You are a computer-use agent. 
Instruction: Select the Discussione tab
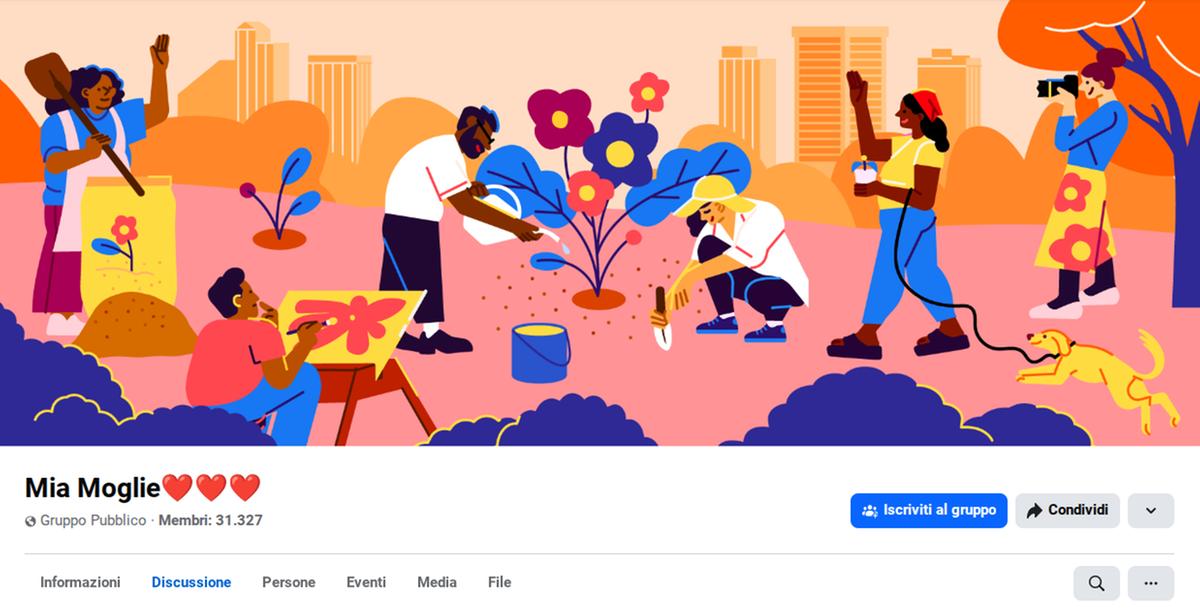191,582
